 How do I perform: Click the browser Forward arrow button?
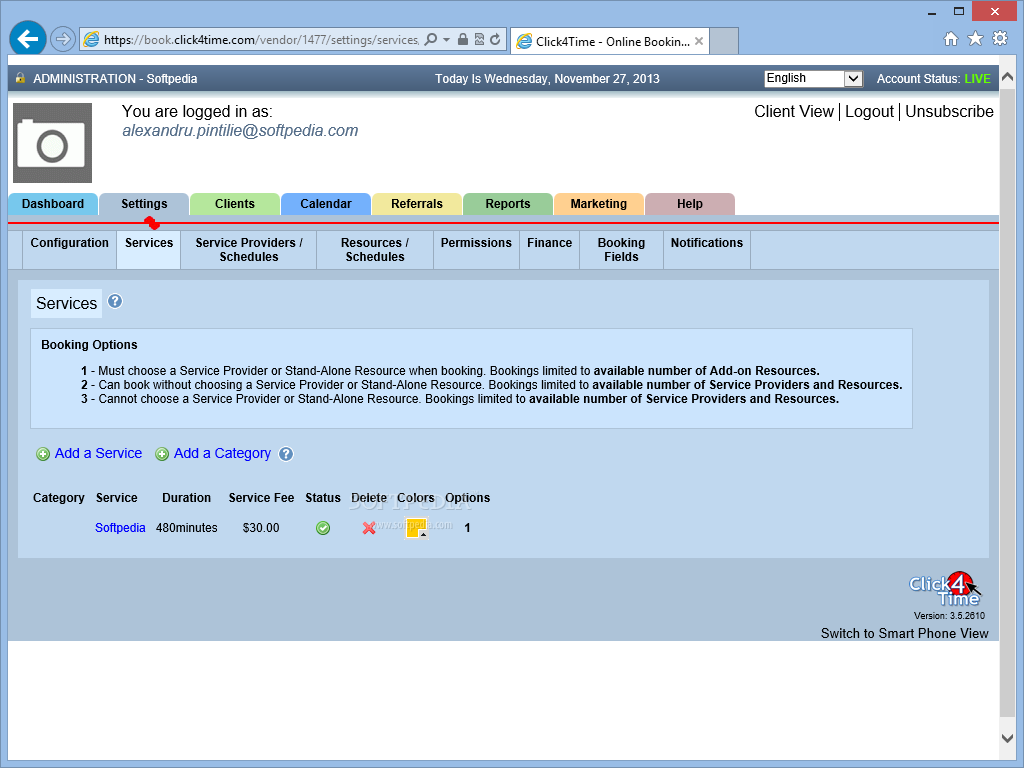(63, 40)
